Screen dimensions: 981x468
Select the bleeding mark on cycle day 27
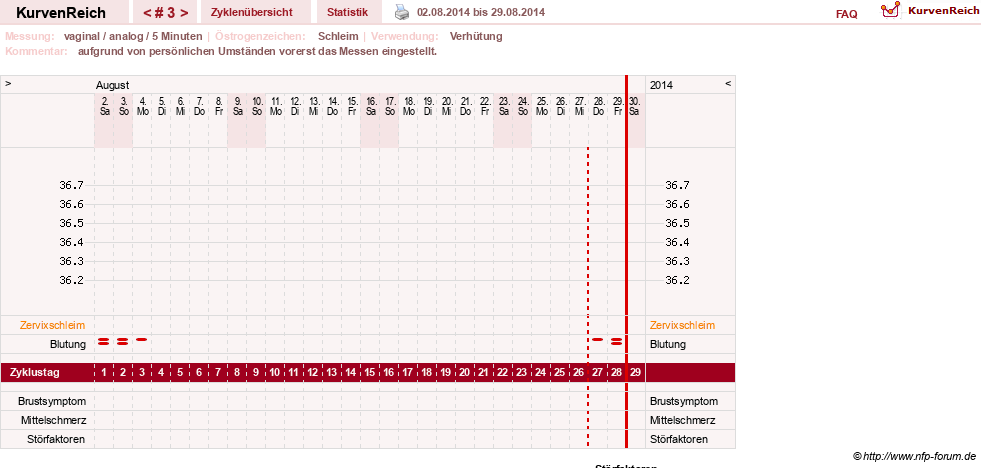pos(597,339)
